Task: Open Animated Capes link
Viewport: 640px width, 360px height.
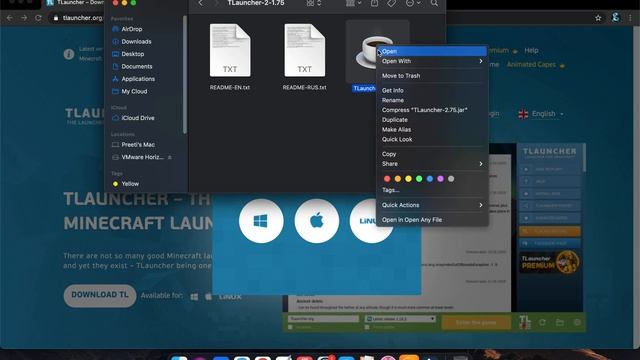Action: coord(536,64)
